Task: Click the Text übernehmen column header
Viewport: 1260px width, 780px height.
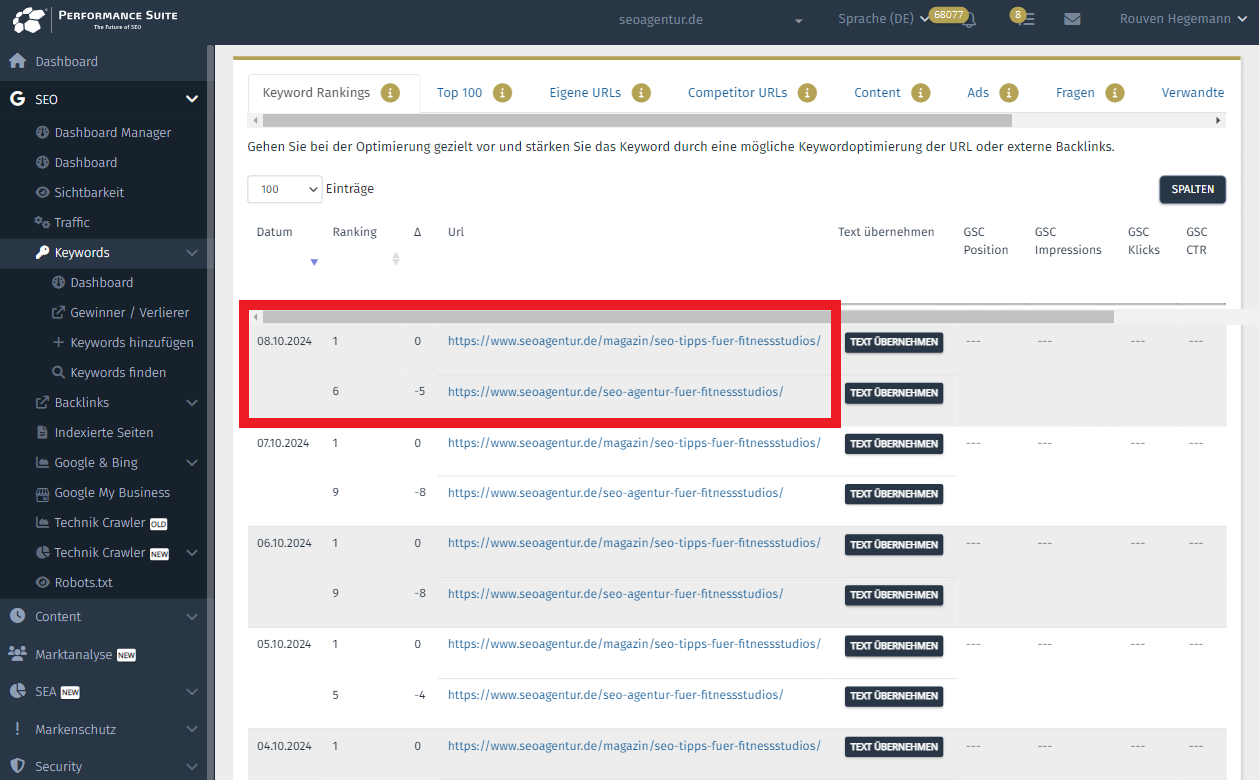Action: tap(886, 232)
